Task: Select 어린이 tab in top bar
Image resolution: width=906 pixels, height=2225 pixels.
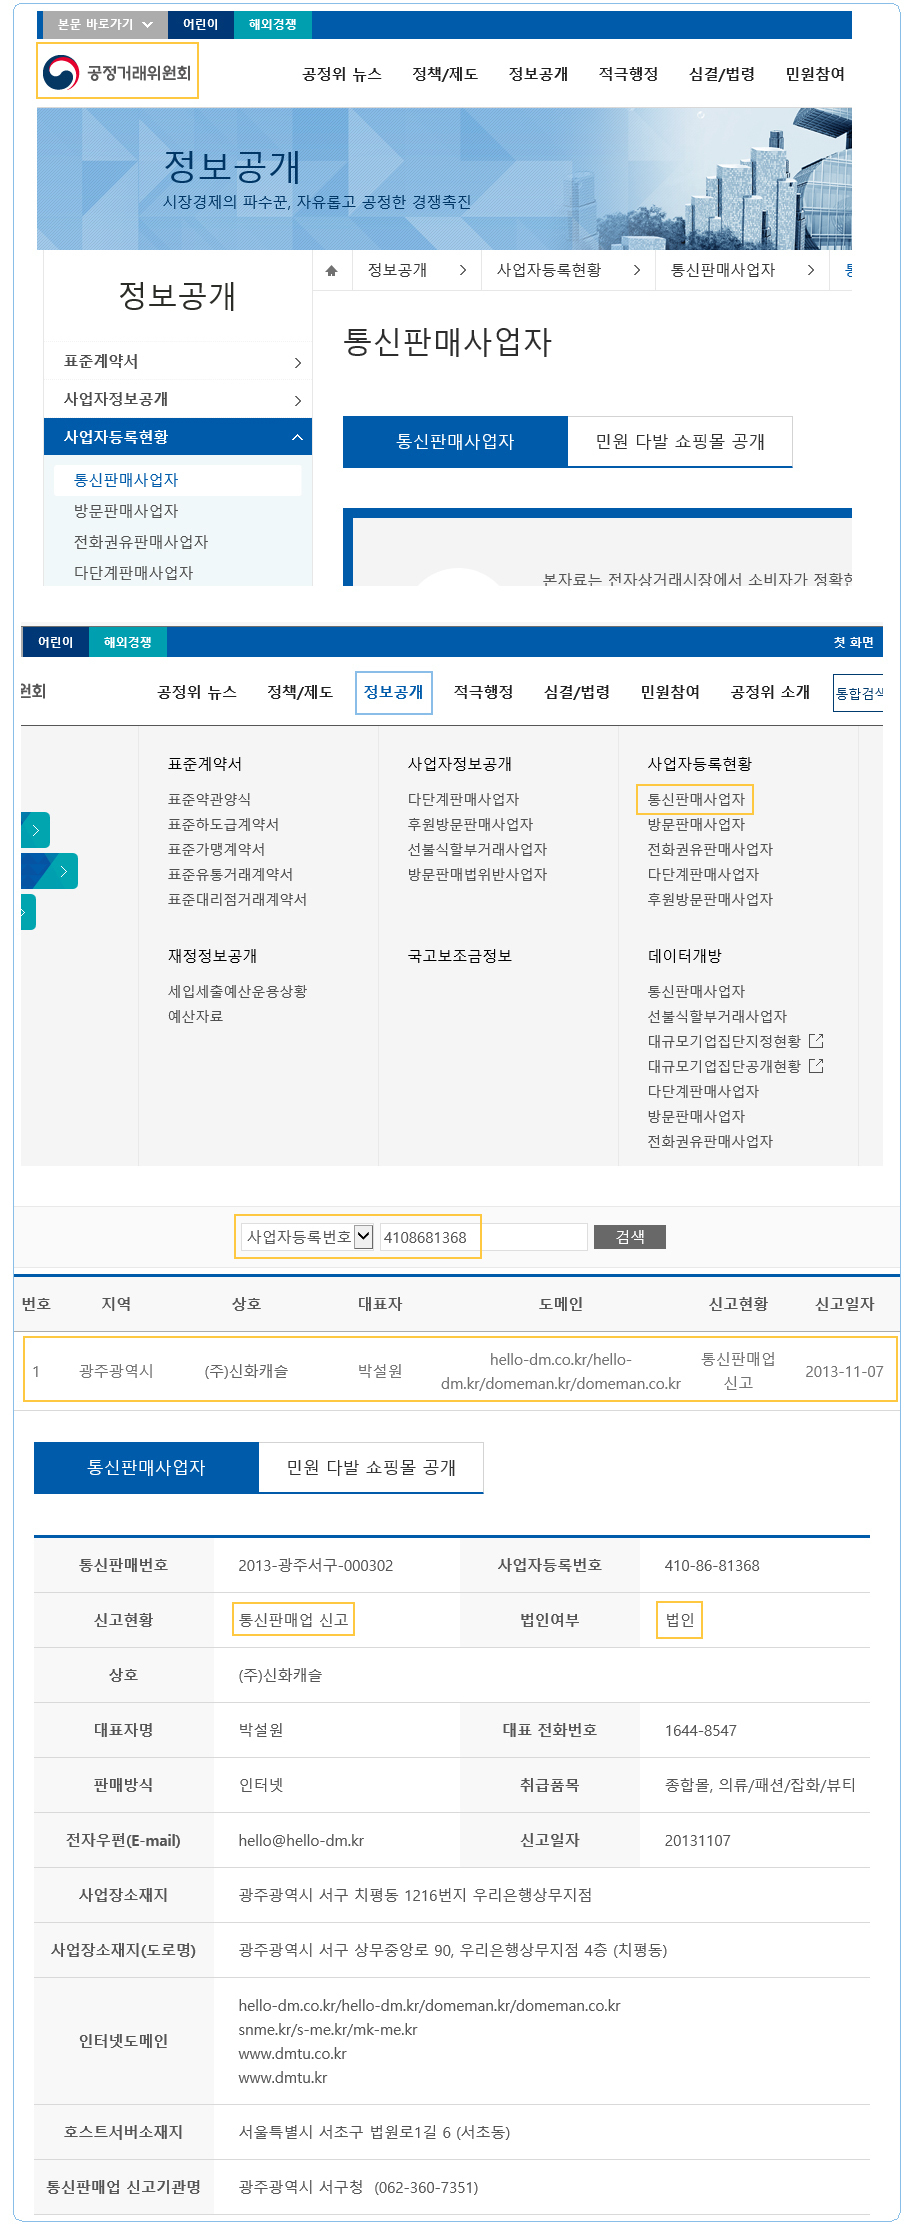Action: (200, 24)
